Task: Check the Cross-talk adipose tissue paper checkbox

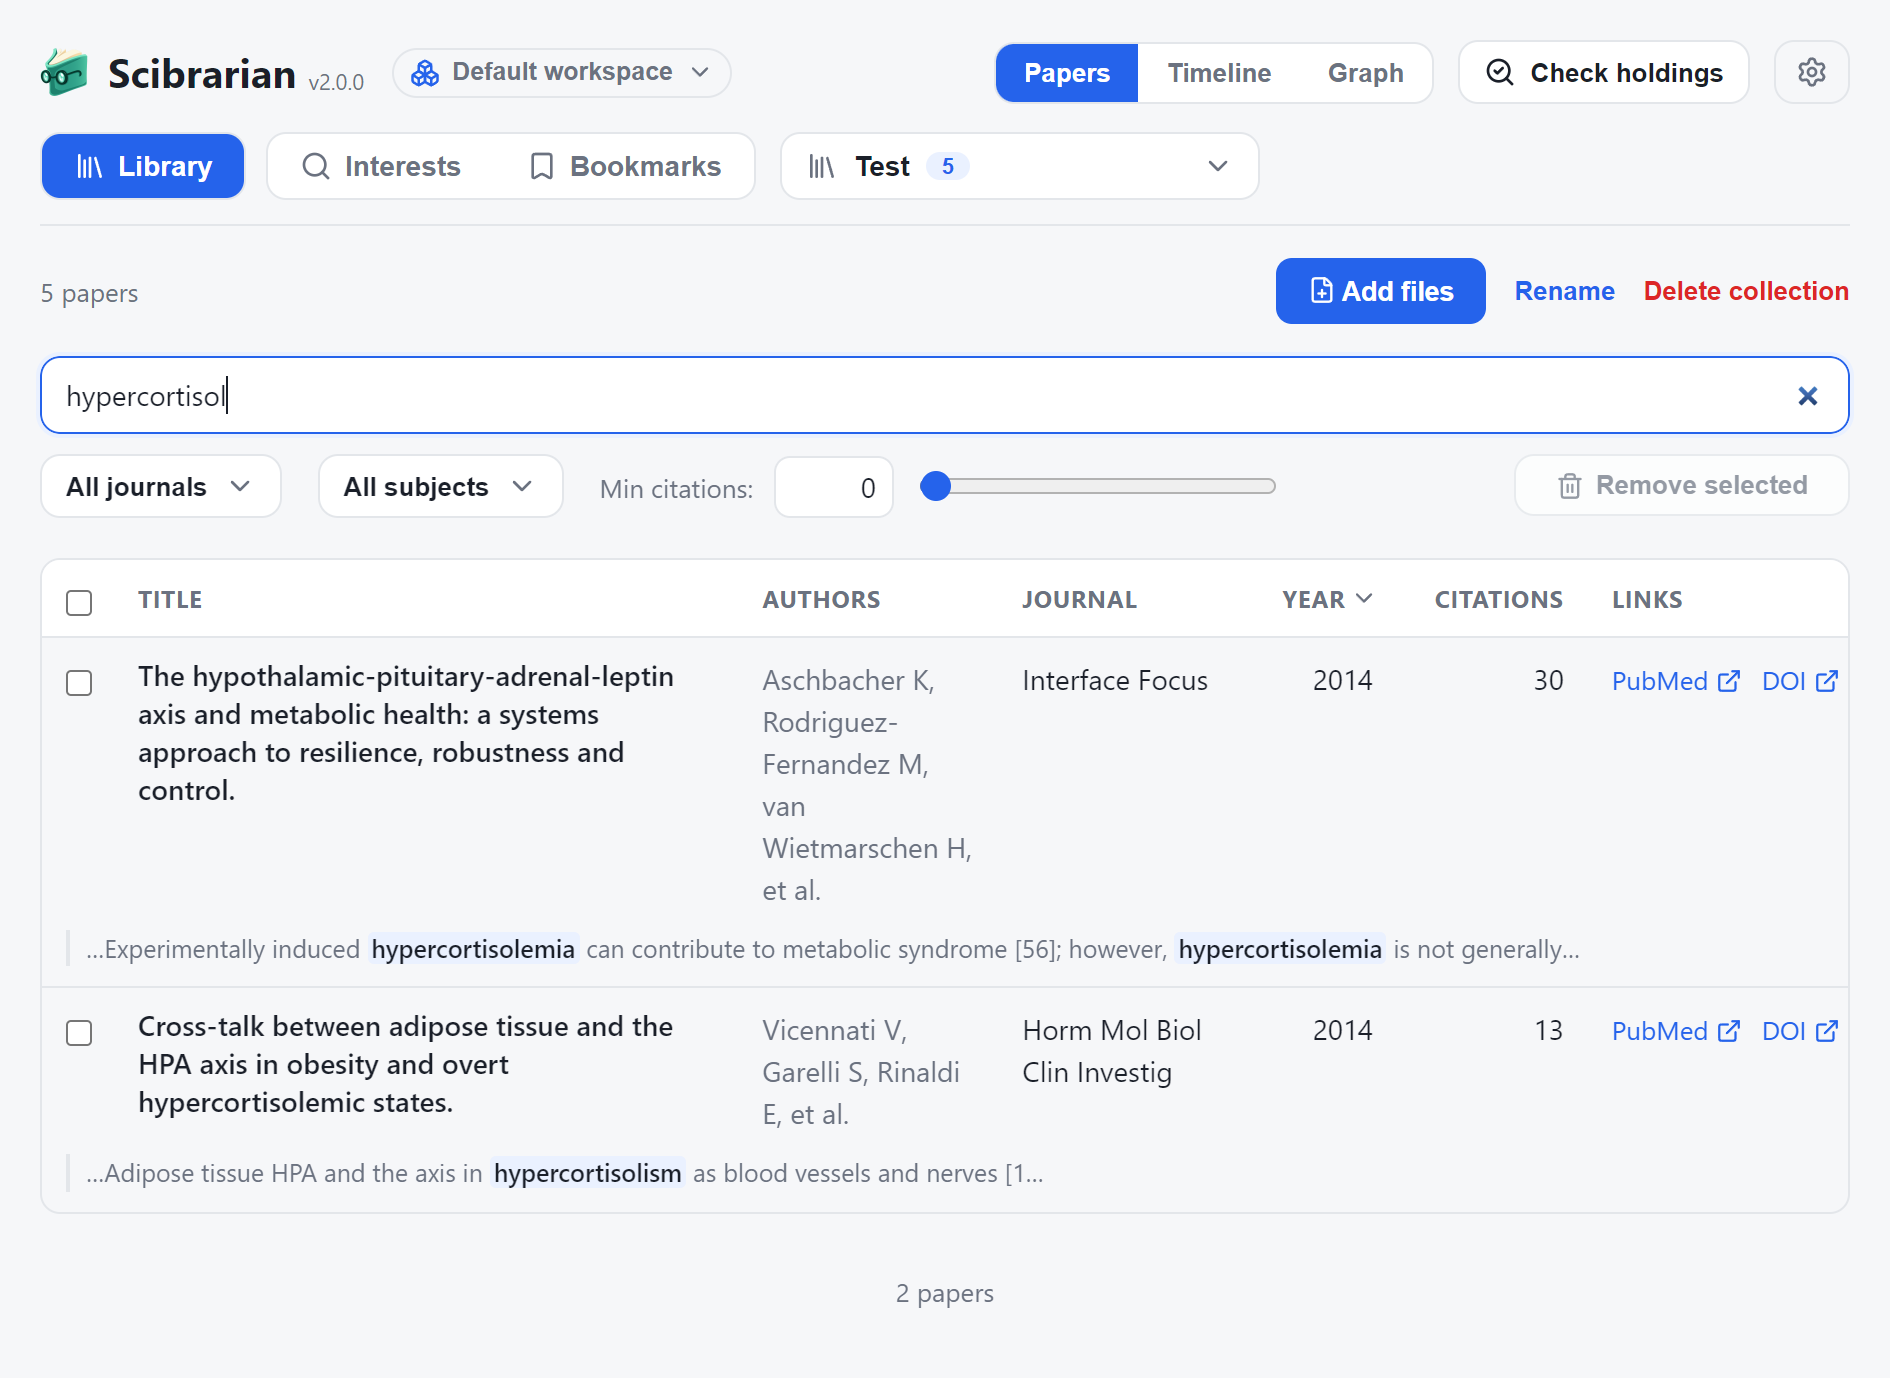Action: click(79, 1032)
